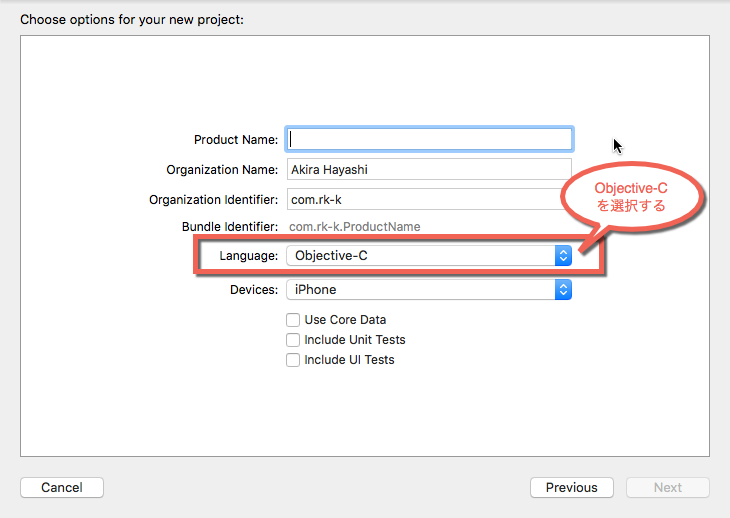Open the Devices popup showing iPhone
Image resolution: width=730 pixels, height=518 pixels.
[x=429, y=289]
